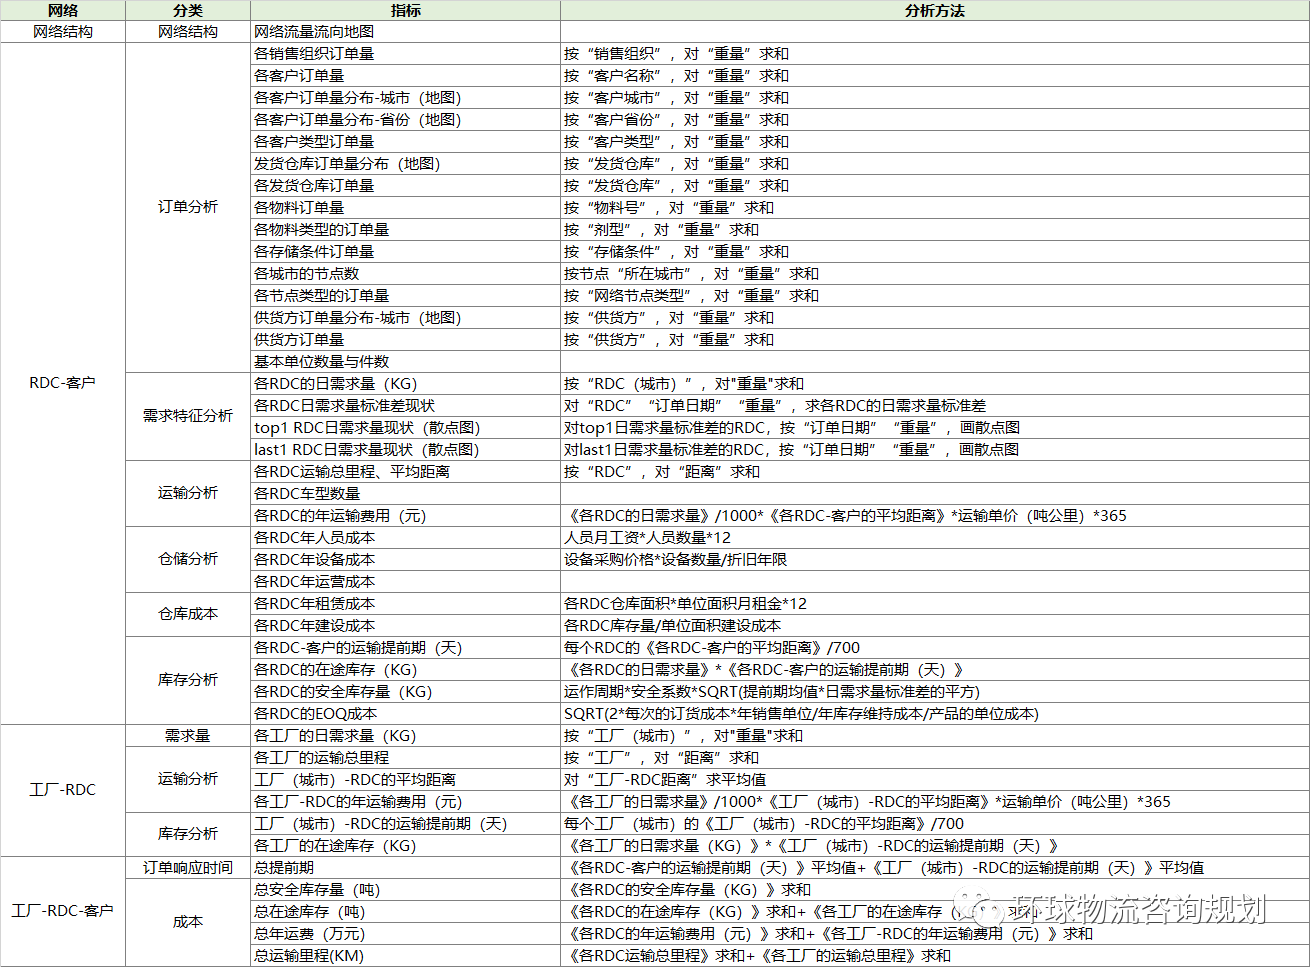Select the 总年运费（万元） cell
Screen dimensions: 1310x967
coord(405,933)
